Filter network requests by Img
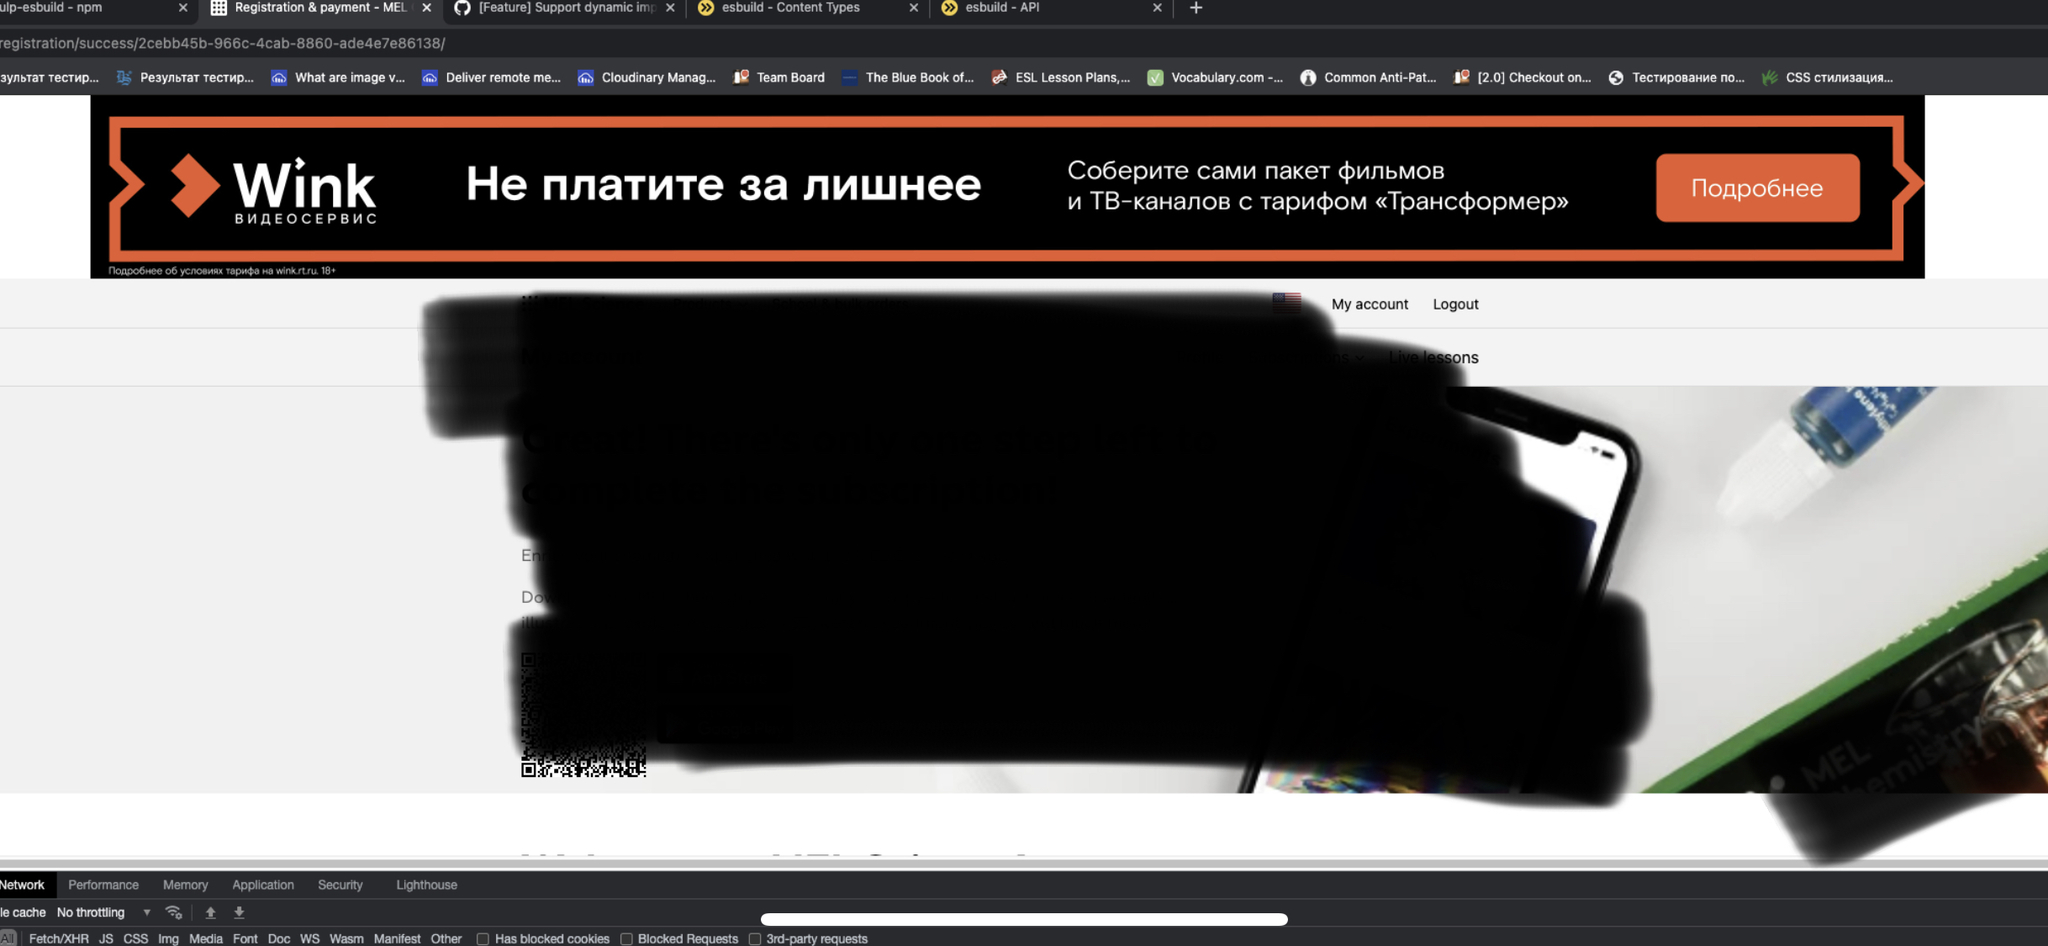Screen dimensions: 2048x946 click(168, 939)
